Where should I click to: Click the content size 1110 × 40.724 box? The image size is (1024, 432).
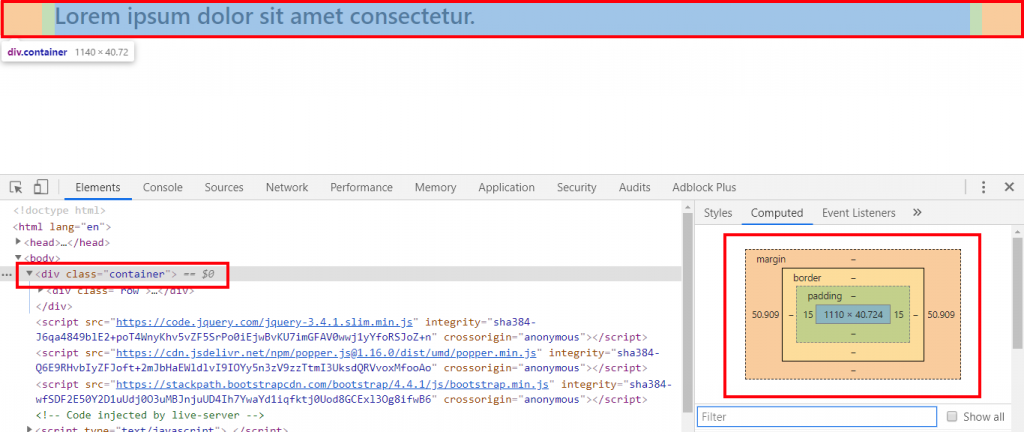(853, 315)
